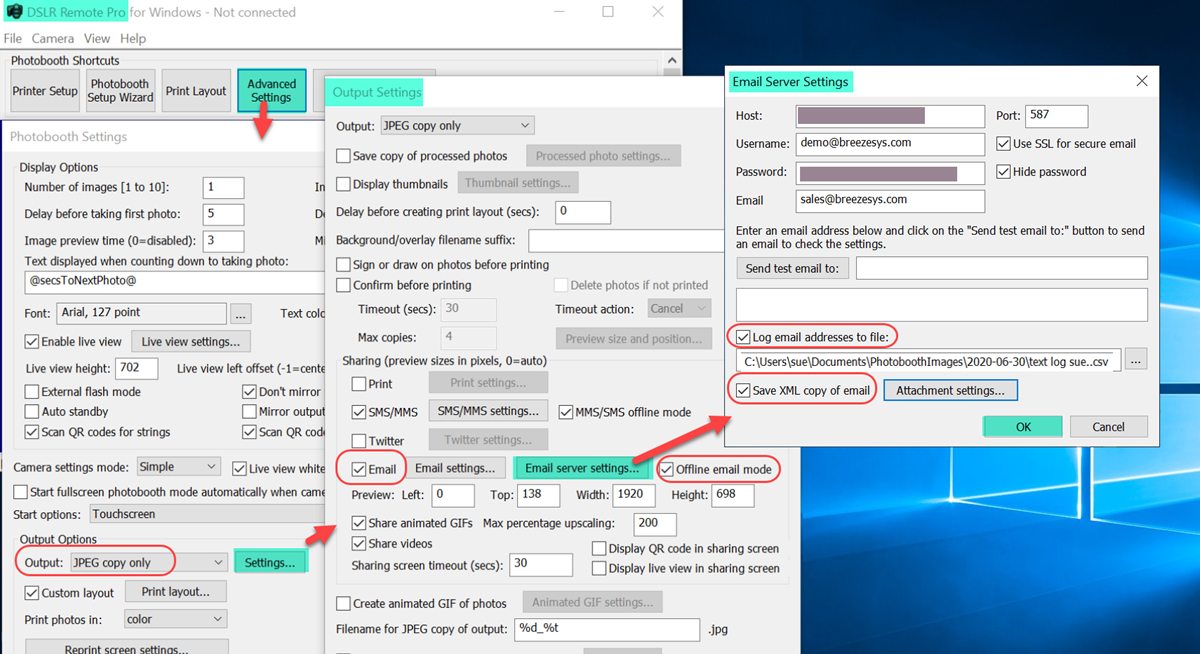The width and height of the screenshot is (1200, 654).
Task: Click the Number of images field
Action: click(223, 187)
